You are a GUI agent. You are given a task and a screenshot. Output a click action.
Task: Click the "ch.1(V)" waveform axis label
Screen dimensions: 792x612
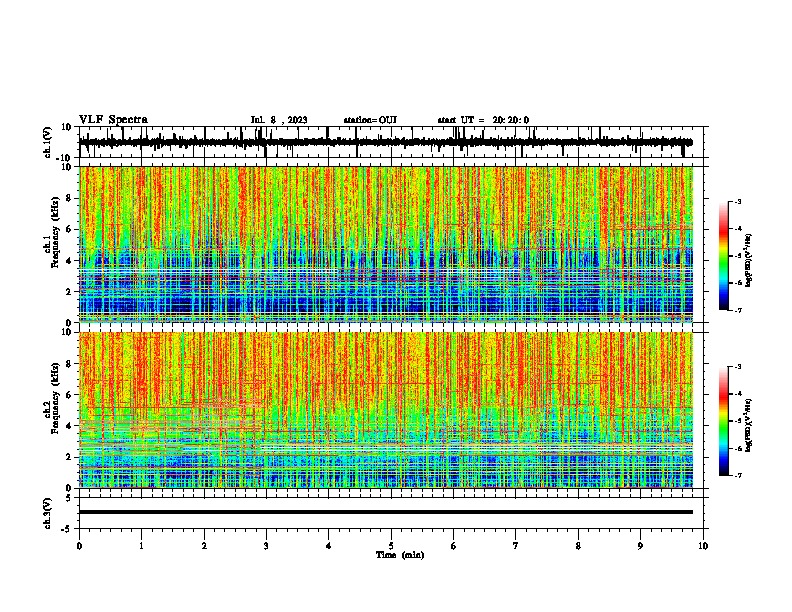coord(47,142)
